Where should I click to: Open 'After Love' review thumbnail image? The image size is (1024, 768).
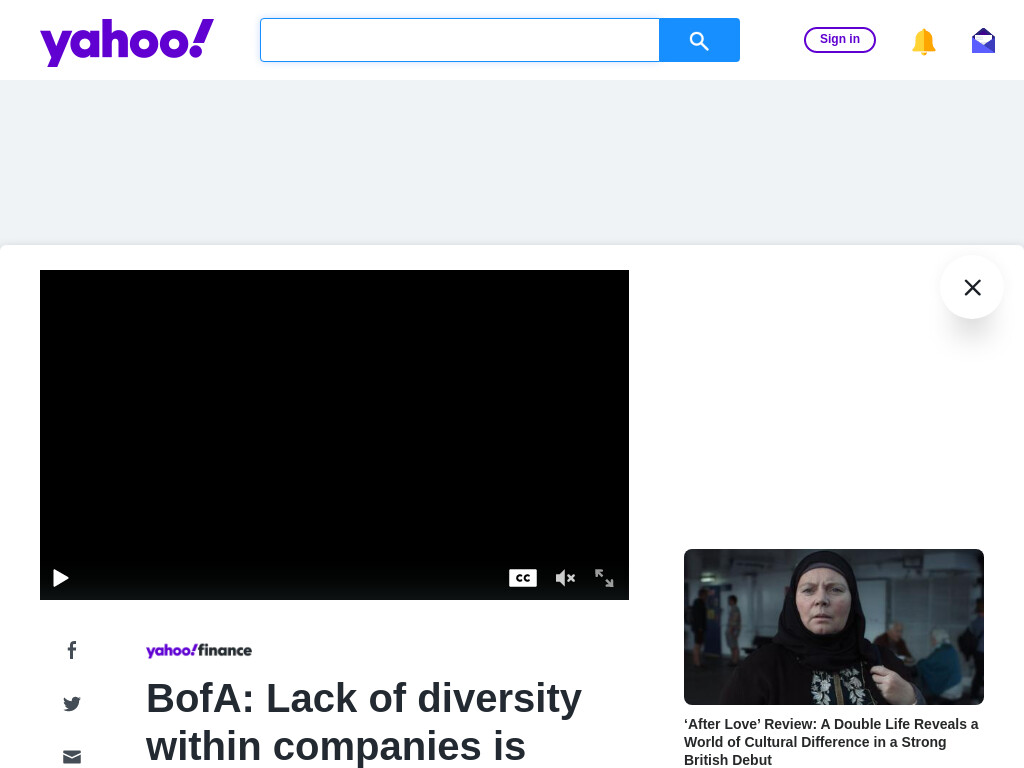tap(834, 627)
